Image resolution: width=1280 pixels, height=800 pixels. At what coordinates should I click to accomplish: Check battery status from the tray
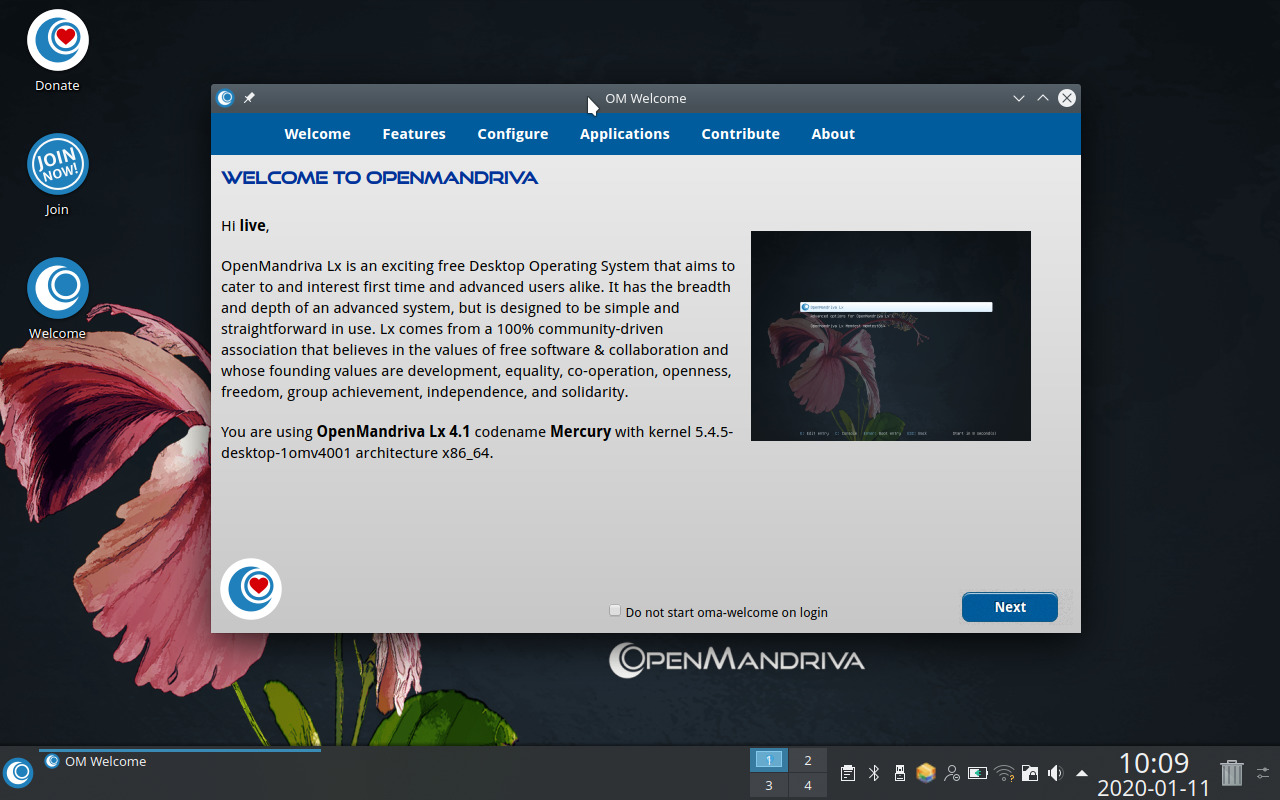[x=977, y=772]
